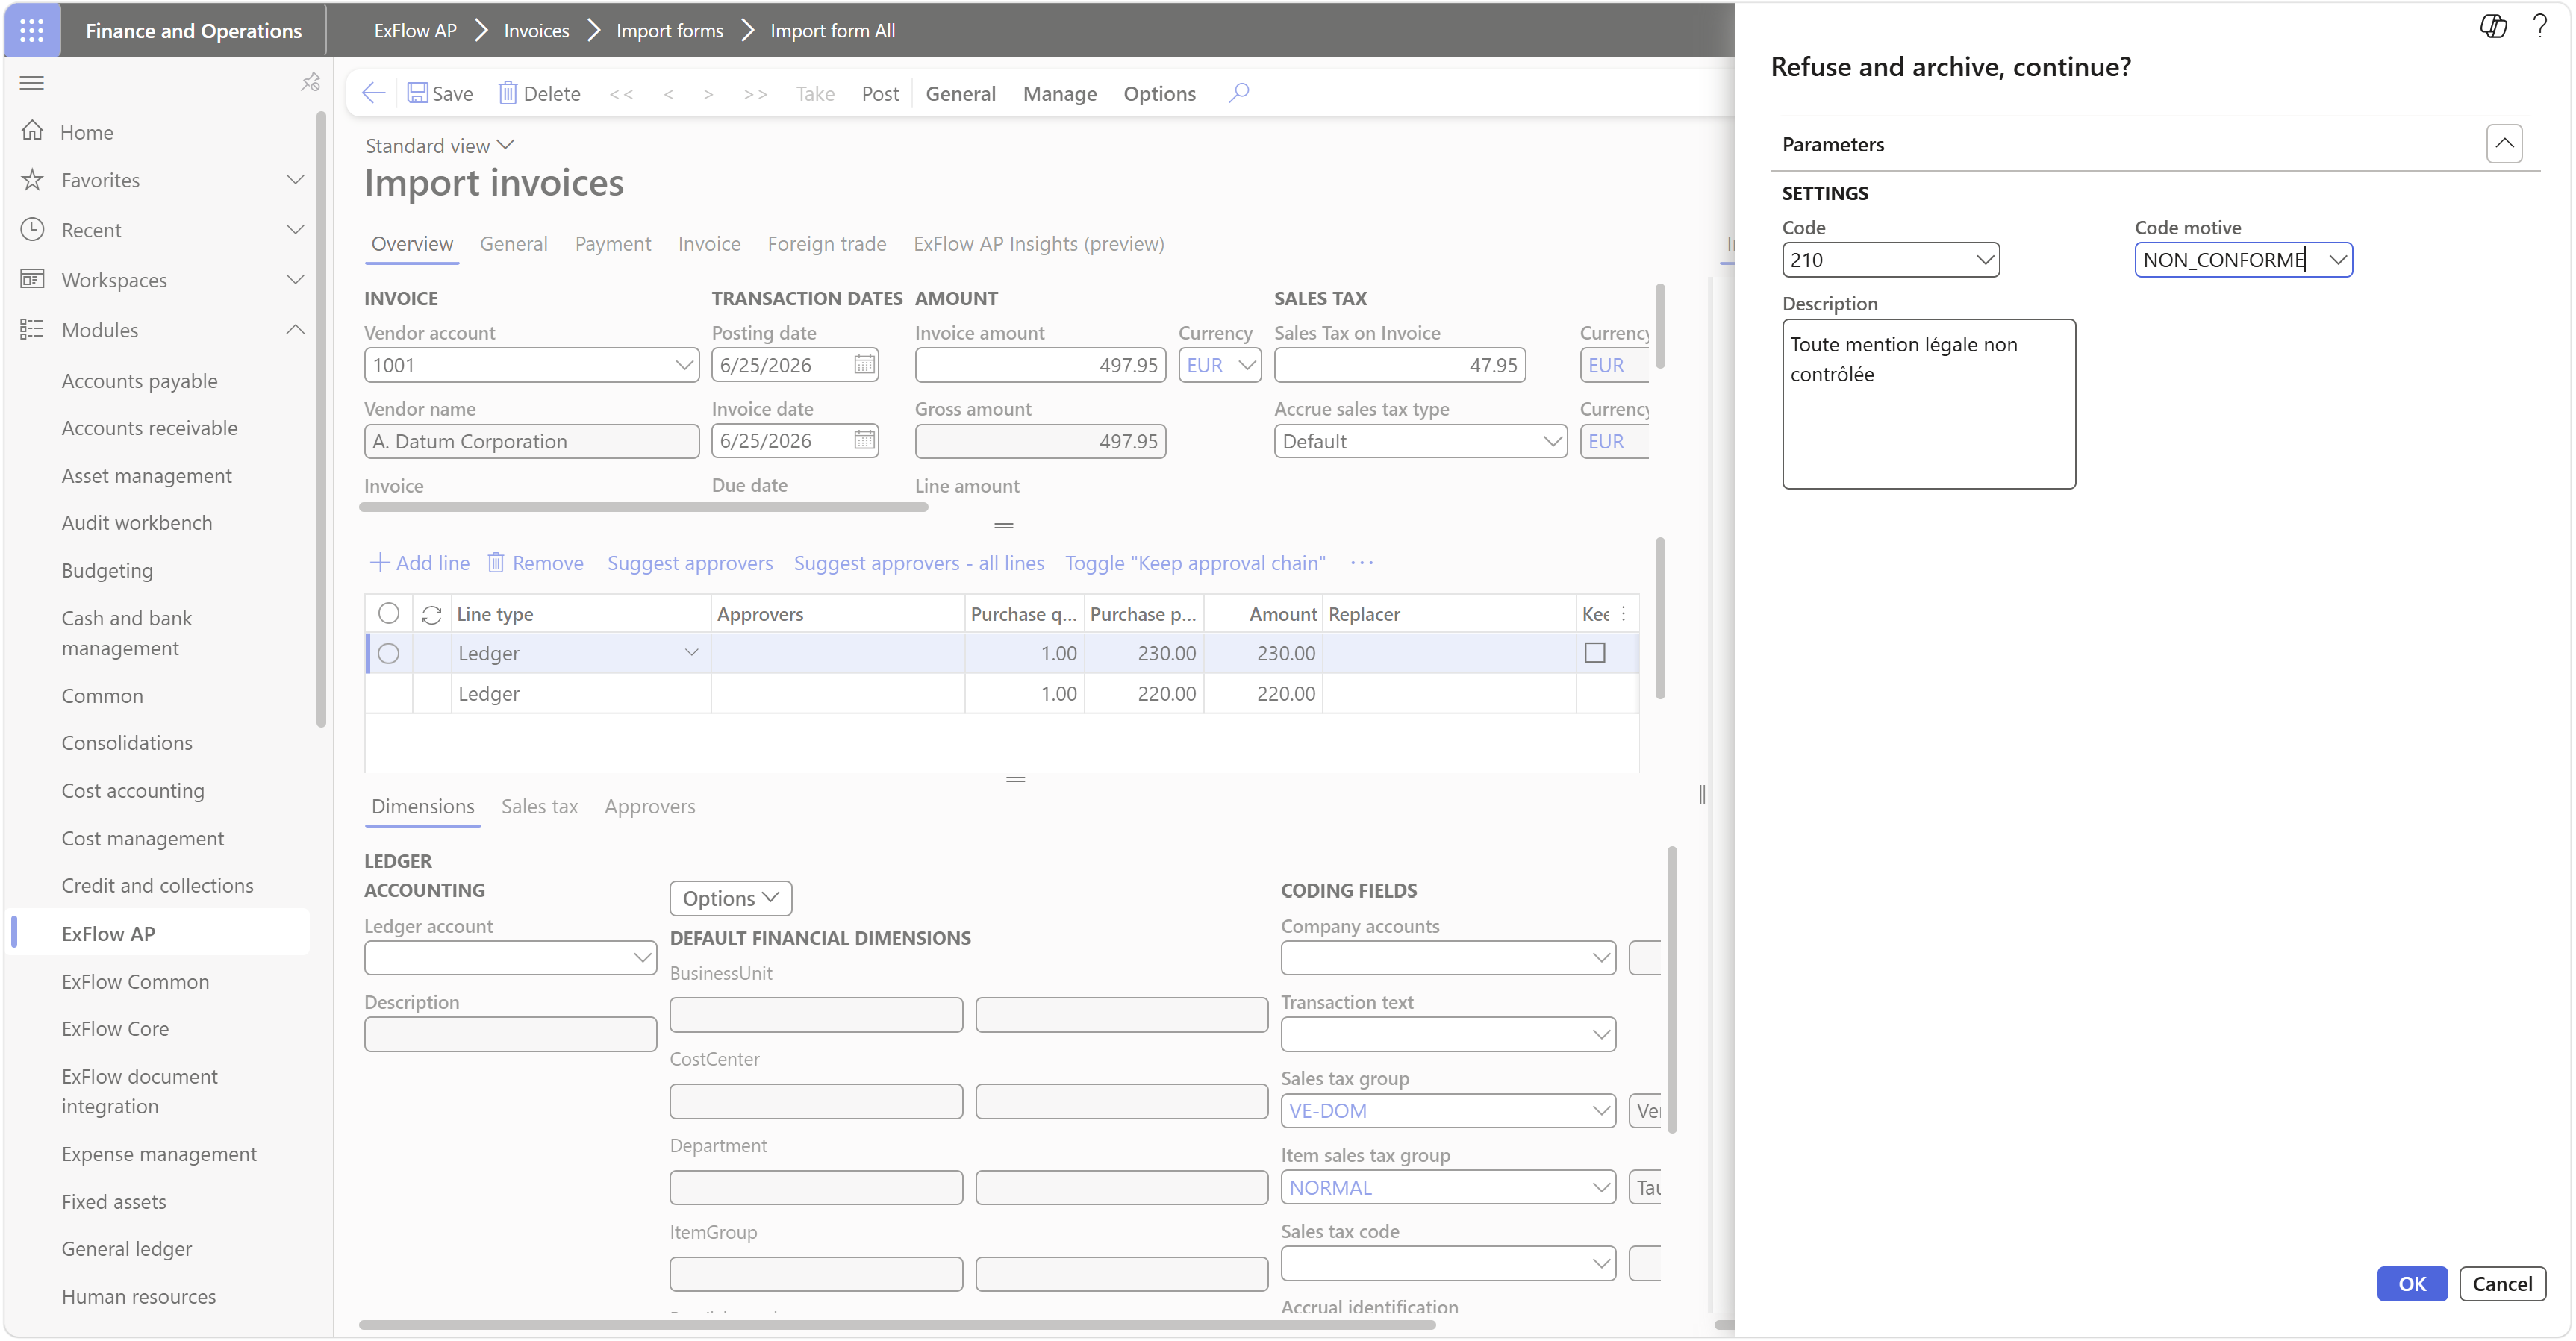This screenshot has width=2576, height=1341.
Task: Collapse the Modules section
Action: 295,329
